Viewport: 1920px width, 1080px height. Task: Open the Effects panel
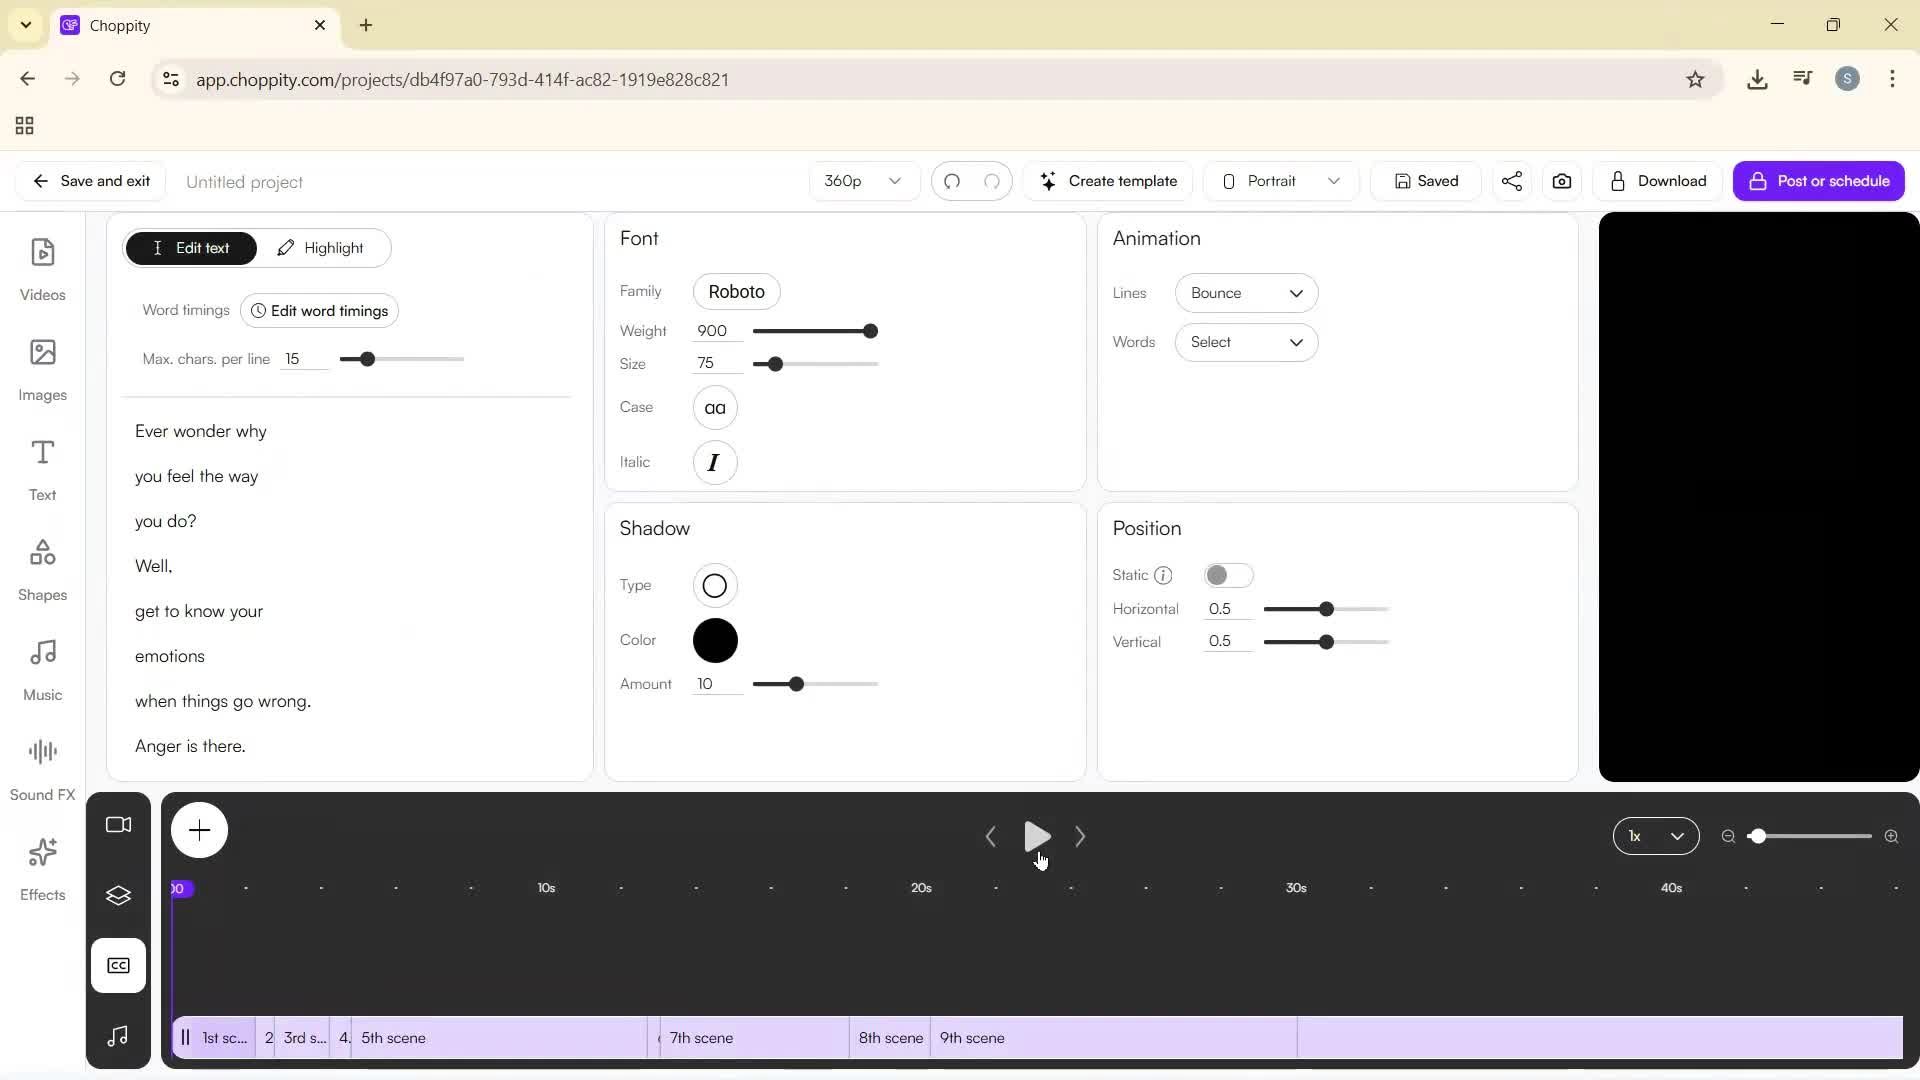tap(42, 866)
